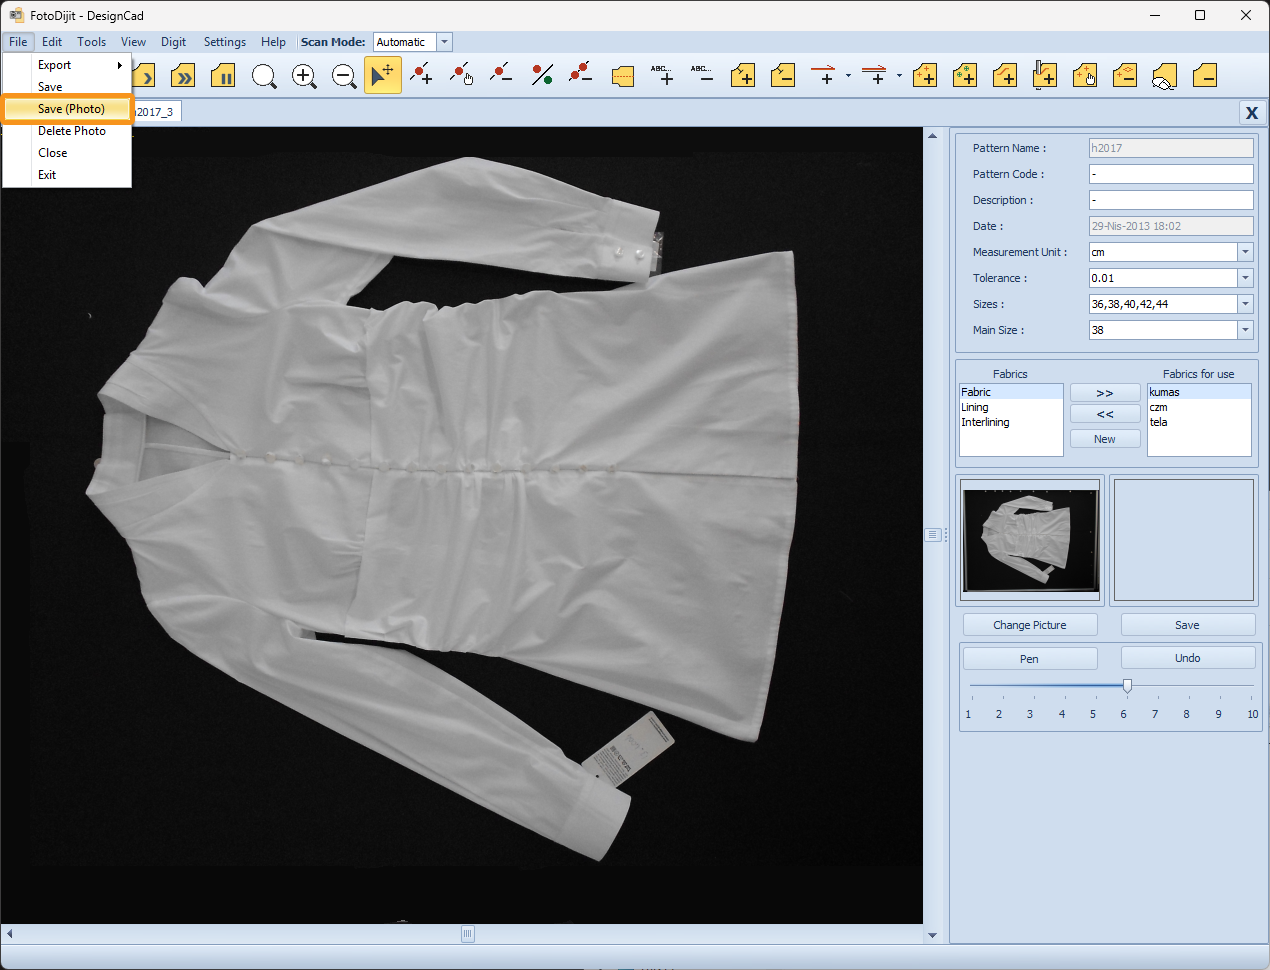
Task: Click the pen size slider handle
Action: tap(1127, 686)
